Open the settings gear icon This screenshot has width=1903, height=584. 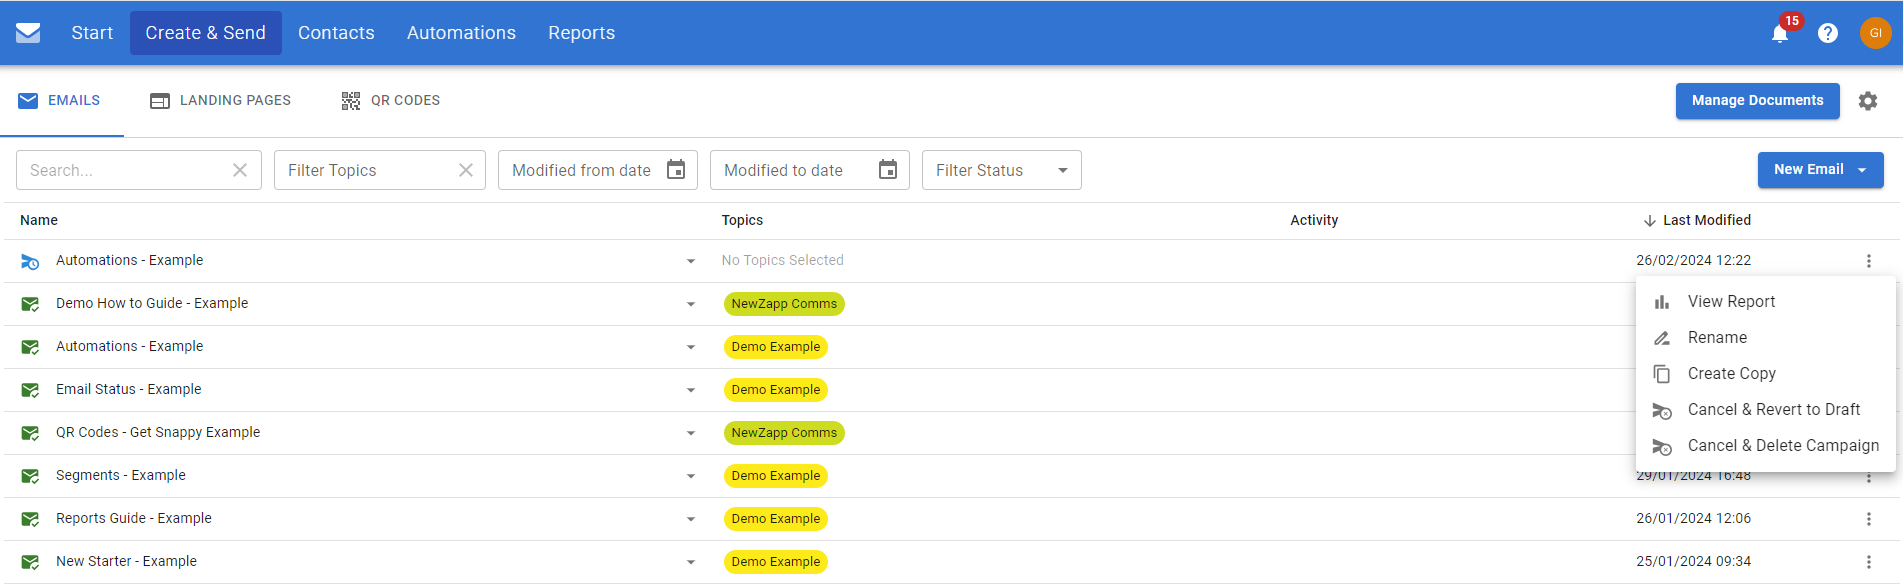click(1868, 101)
